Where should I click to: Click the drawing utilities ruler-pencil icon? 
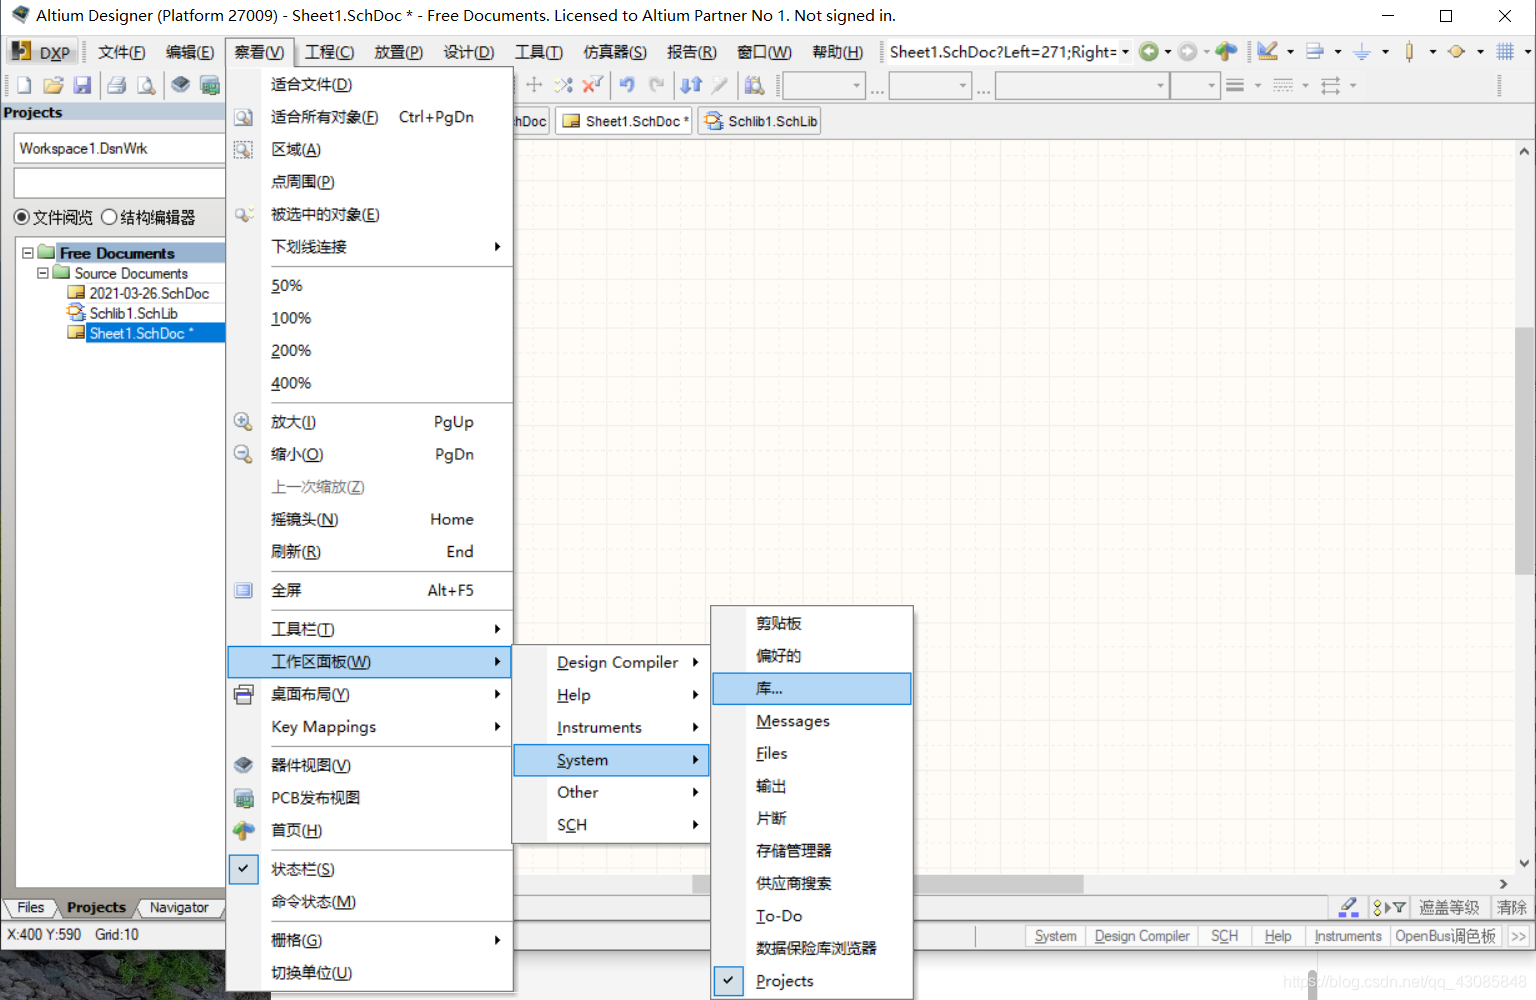point(1268,52)
